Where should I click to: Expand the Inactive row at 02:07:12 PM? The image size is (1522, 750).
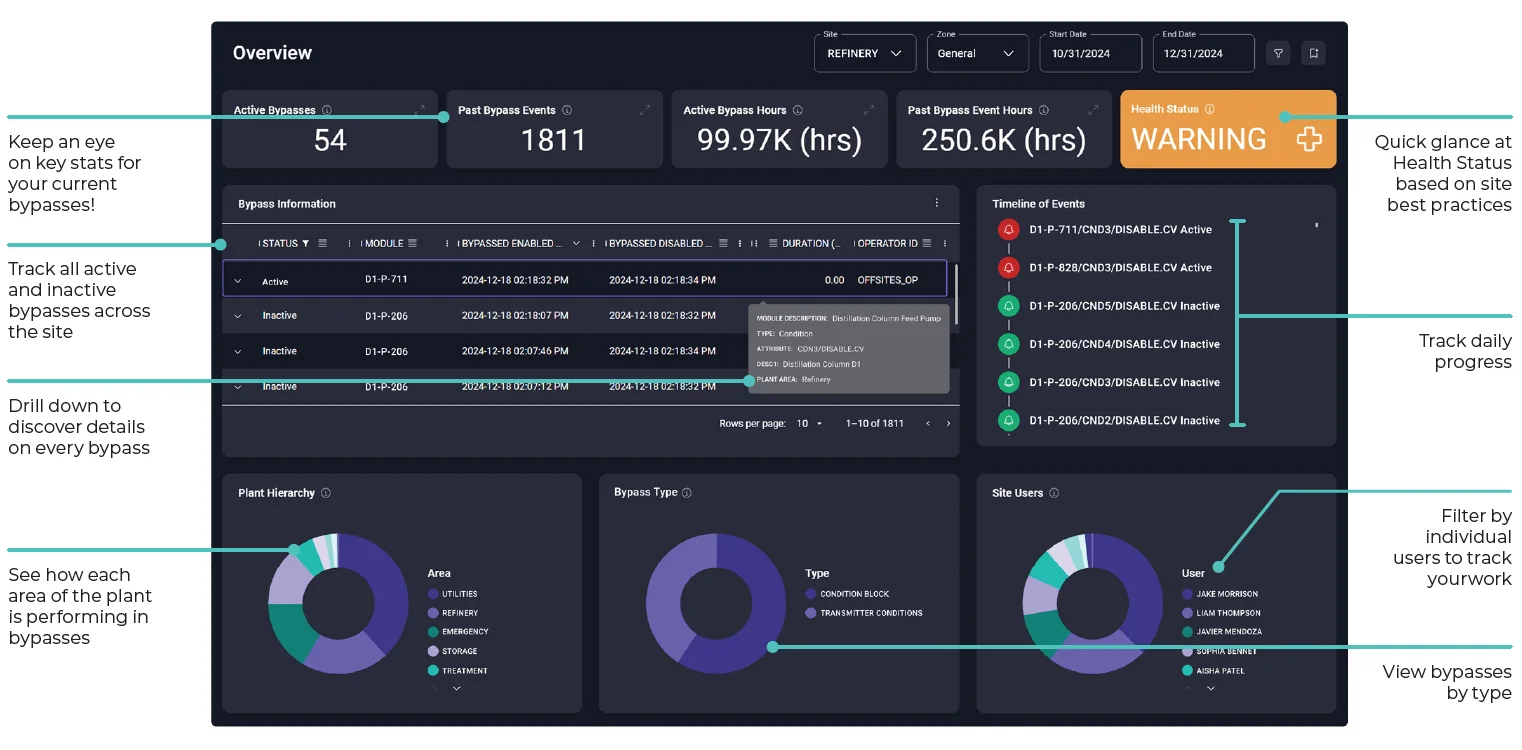coord(238,386)
